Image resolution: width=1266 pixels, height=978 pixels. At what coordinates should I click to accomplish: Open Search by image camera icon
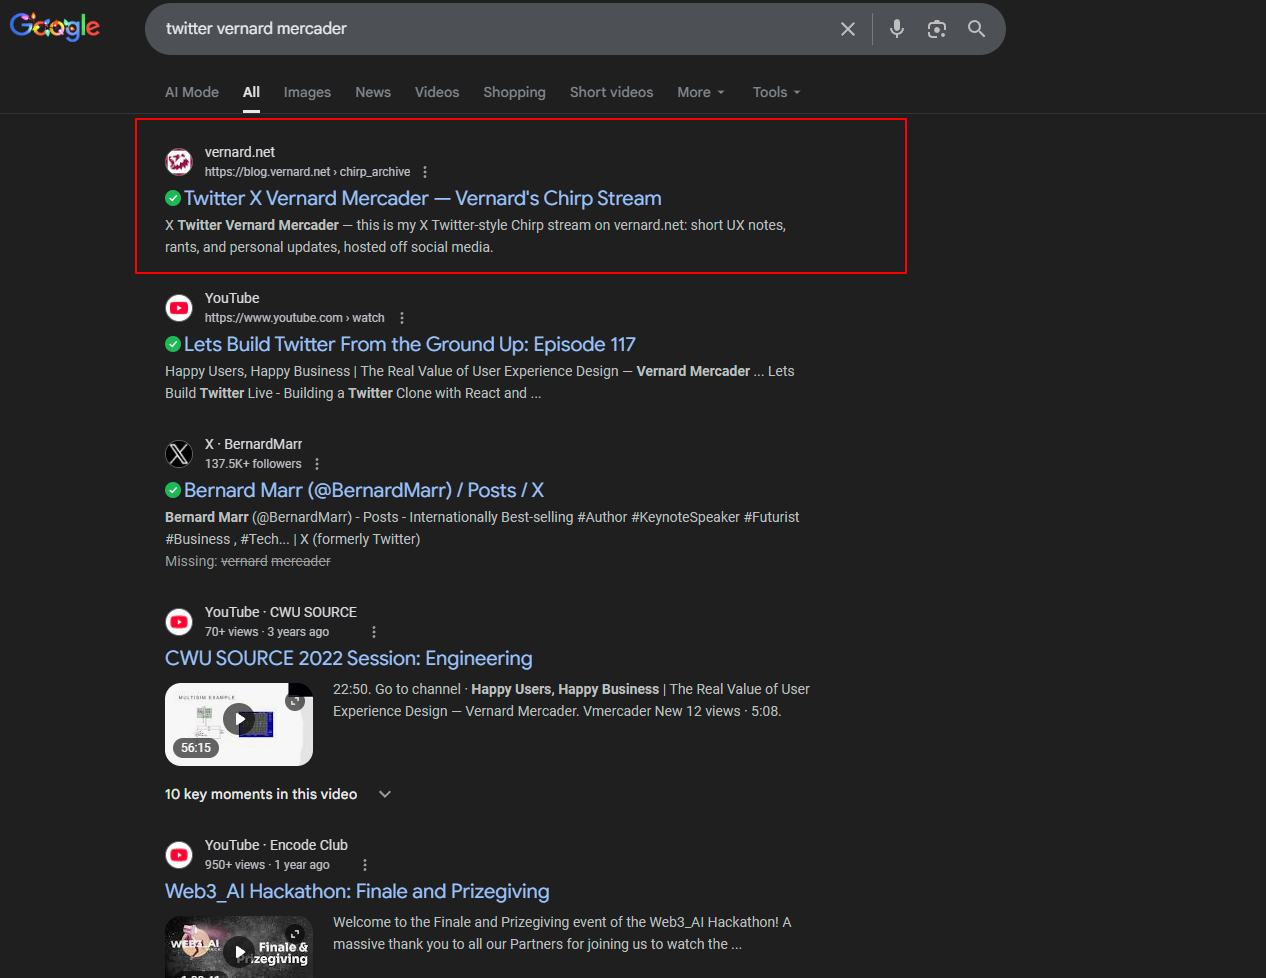tap(936, 29)
